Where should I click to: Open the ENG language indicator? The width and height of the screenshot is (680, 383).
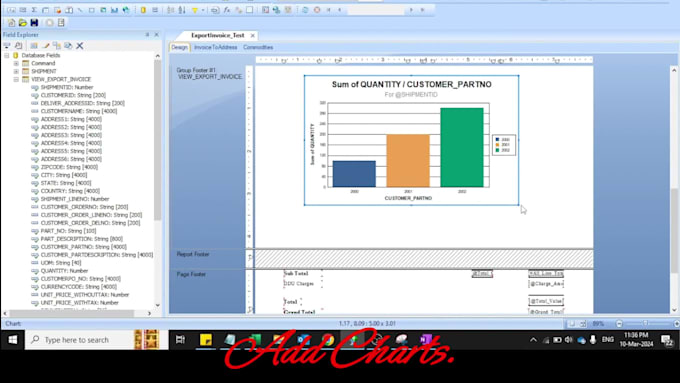click(608, 340)
